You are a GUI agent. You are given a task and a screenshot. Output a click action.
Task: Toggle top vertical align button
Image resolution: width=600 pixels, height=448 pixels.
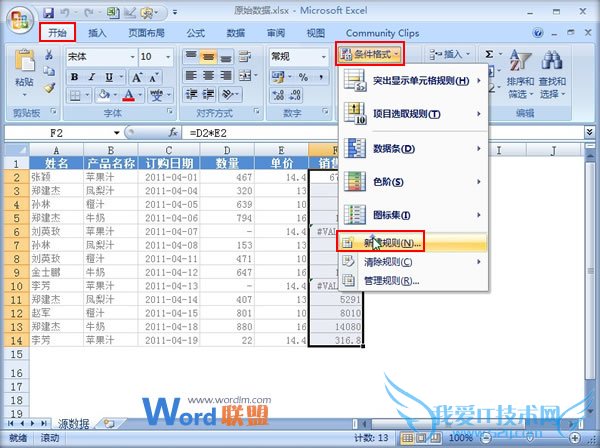[191, 57]
